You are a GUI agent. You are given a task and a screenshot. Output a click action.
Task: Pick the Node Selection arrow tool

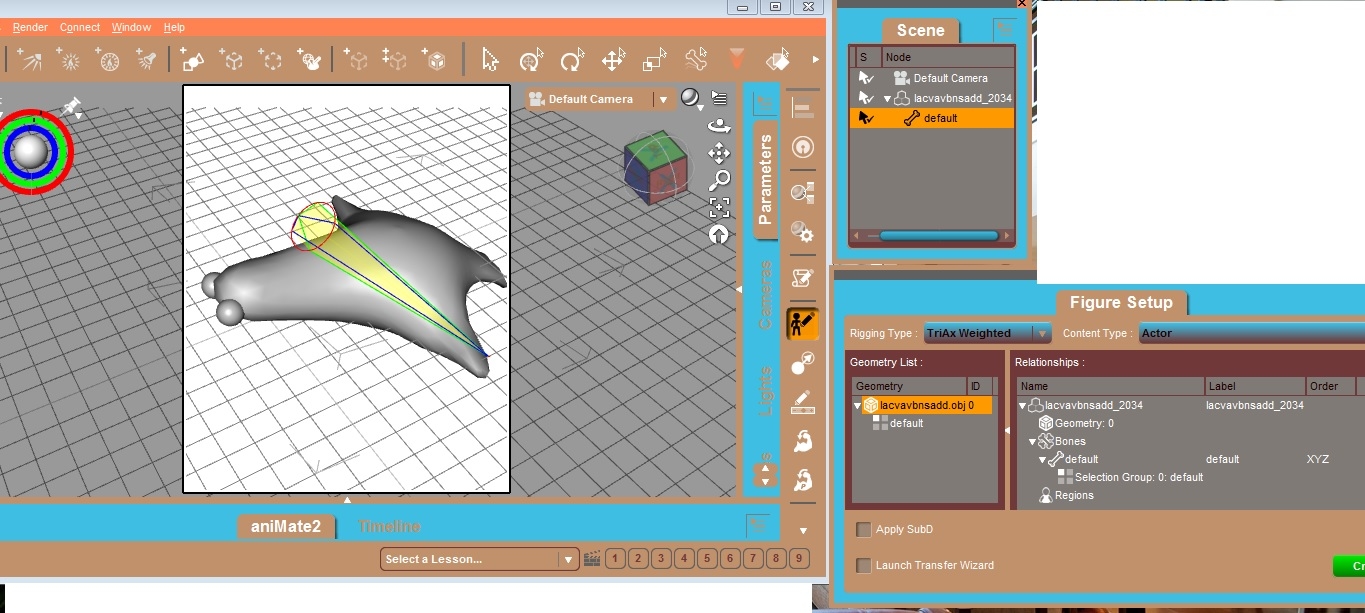click(x=490, y=61)
